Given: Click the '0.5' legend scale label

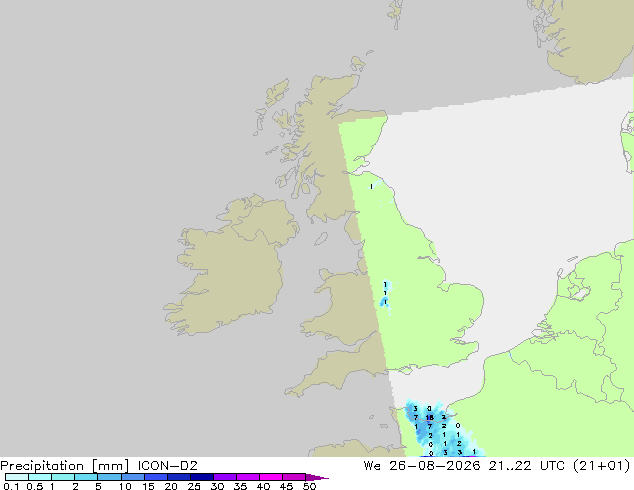Looking at the screenshot, I should 35,486.
